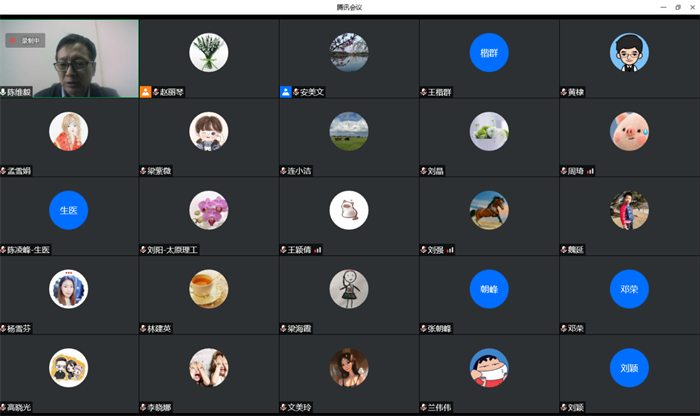Screen dimensions: 700x416
Task: Click the name label 连小洁
Action: (304, 171)
